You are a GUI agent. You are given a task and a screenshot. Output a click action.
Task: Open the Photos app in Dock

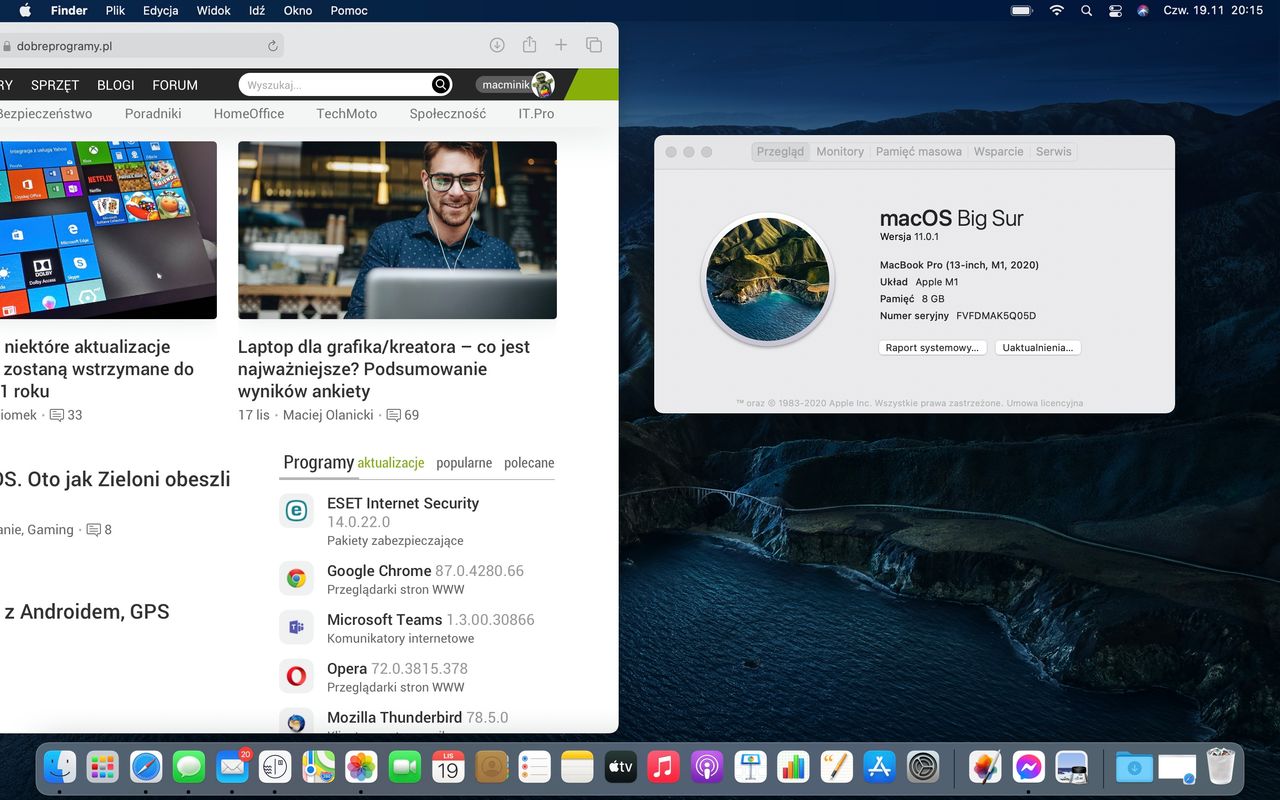(361, 767)
